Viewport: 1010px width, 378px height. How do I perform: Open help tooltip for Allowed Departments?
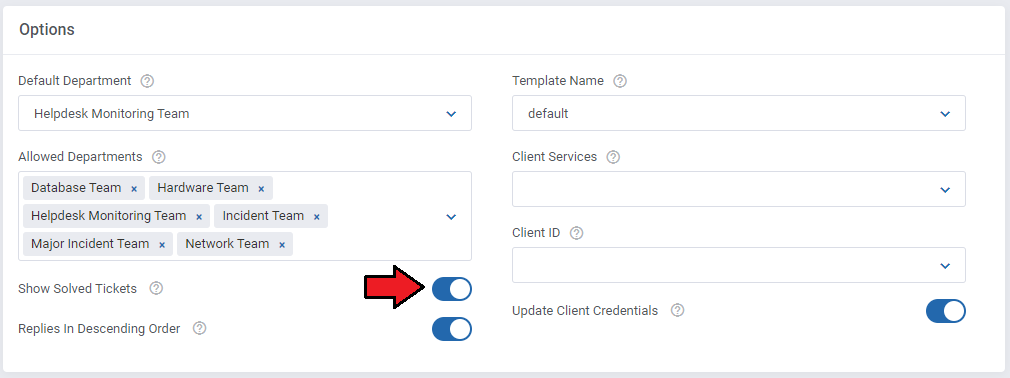[x=159, y=157]
